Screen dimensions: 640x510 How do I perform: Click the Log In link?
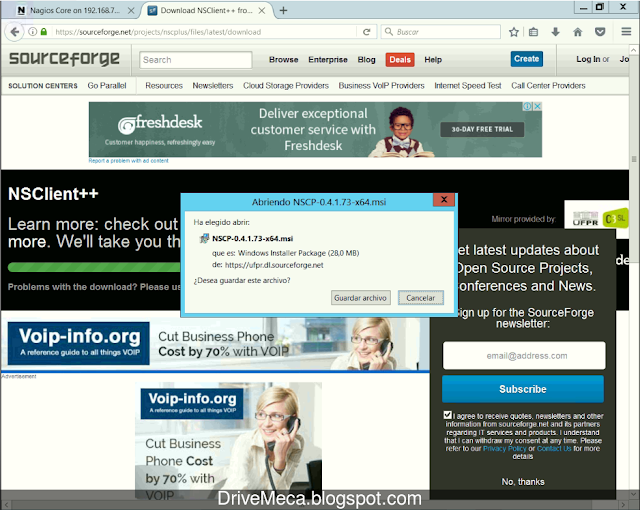pos(588,59)
